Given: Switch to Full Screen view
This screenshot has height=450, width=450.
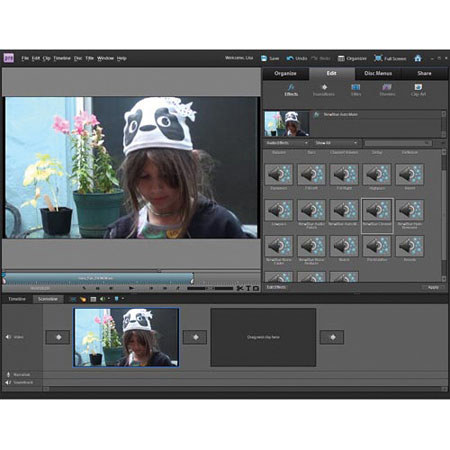Looking at the screenshot, I should tap(390, 58).
